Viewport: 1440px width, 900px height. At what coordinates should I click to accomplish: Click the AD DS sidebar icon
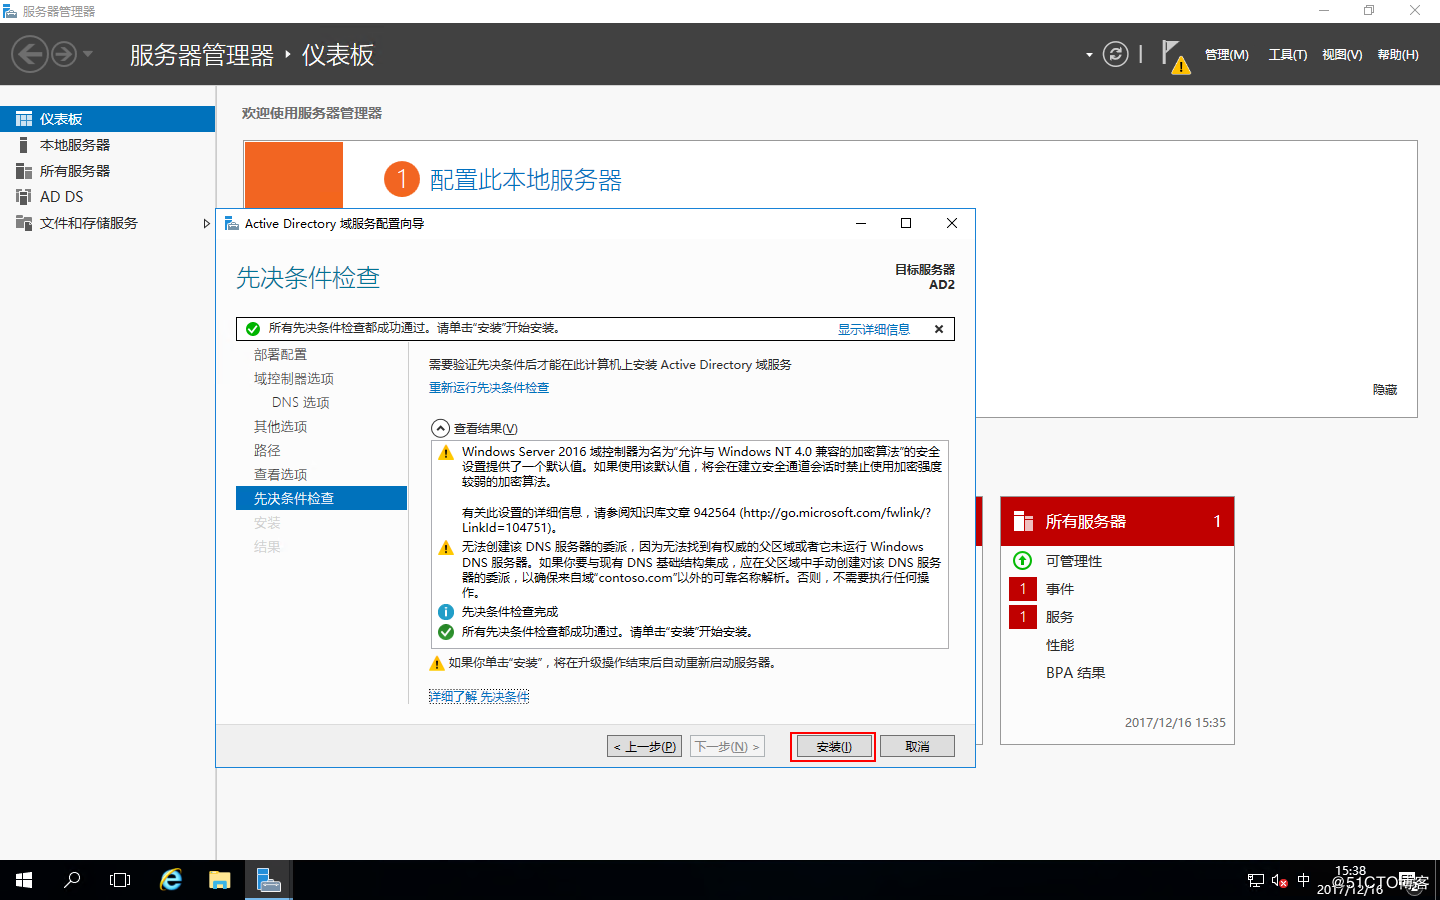pos(23,197)
